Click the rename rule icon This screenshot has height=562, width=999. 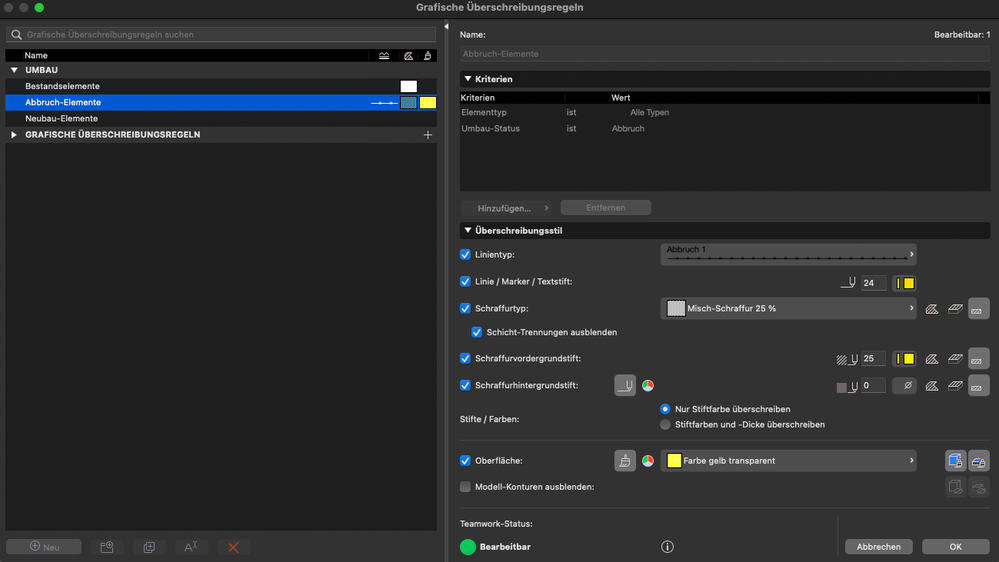pyautogui.click(x=190, y=547)
